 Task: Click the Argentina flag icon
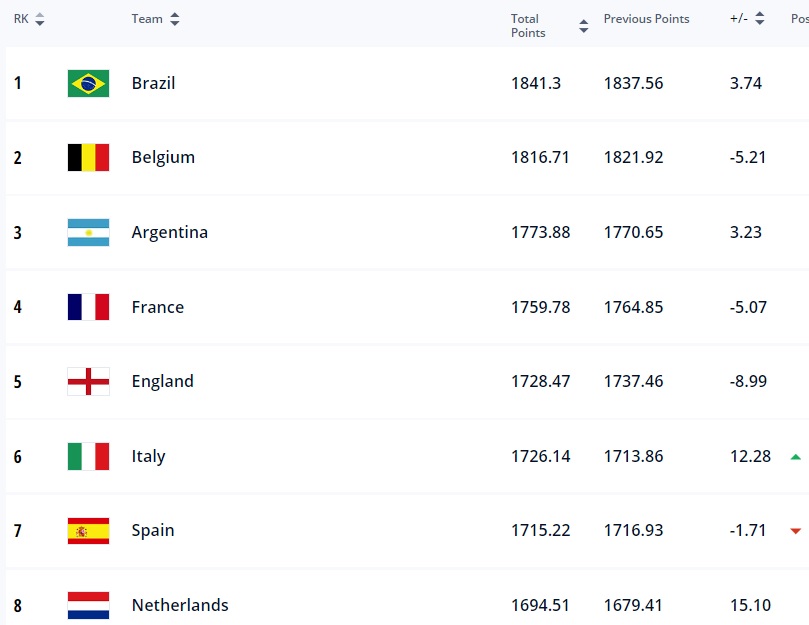click(x=88, y=231)
